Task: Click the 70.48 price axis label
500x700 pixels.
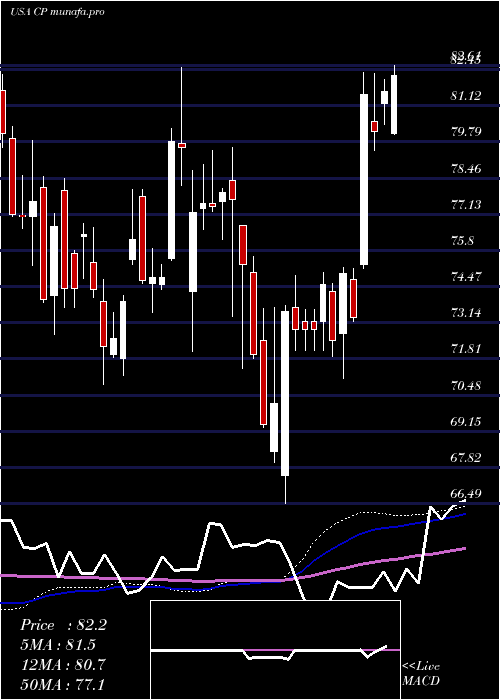Action: 466,385
